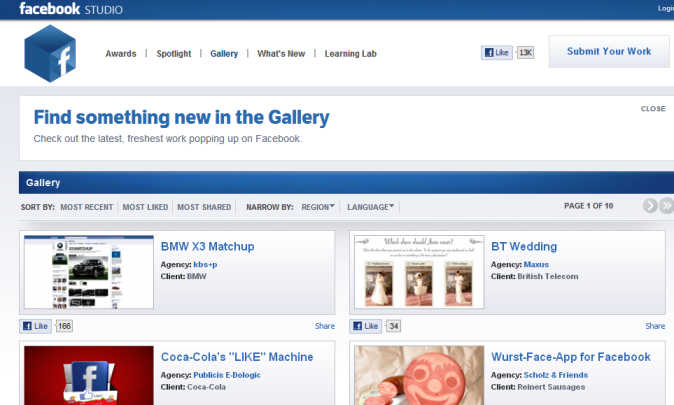Click the Facebook Studio cube logo

[x=50, y=53]
